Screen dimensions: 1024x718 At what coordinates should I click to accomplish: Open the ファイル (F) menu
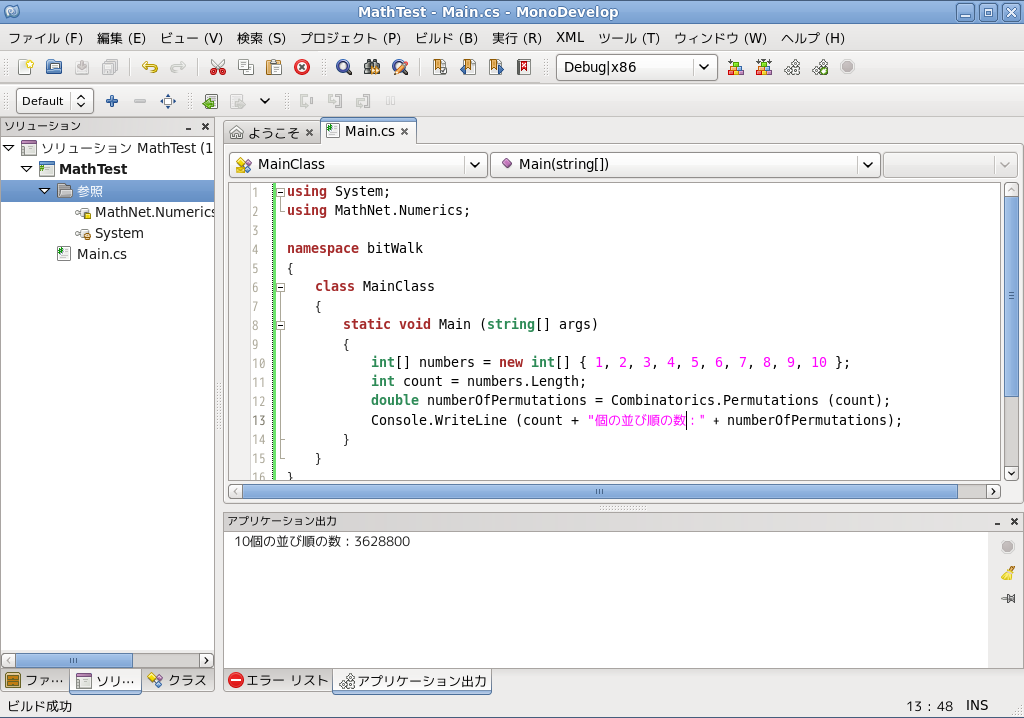click(x=46, y=38)
